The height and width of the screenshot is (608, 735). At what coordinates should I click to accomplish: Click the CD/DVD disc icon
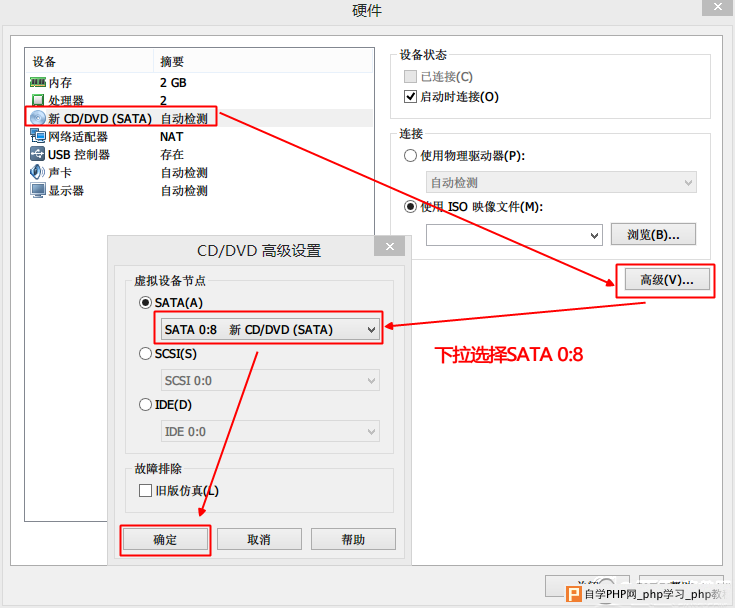pyautogui.click(x=38, y=118)
